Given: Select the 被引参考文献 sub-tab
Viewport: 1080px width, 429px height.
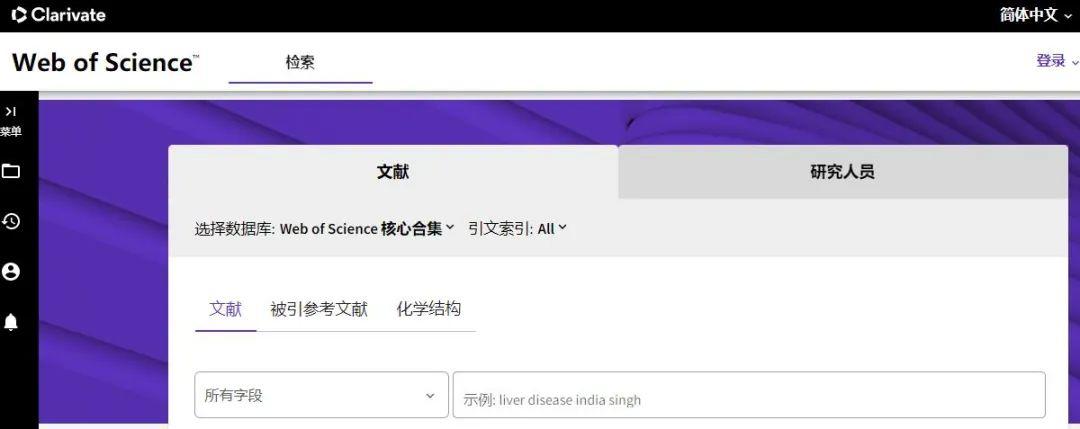Looking at the screenshot, I should [319, 309].
